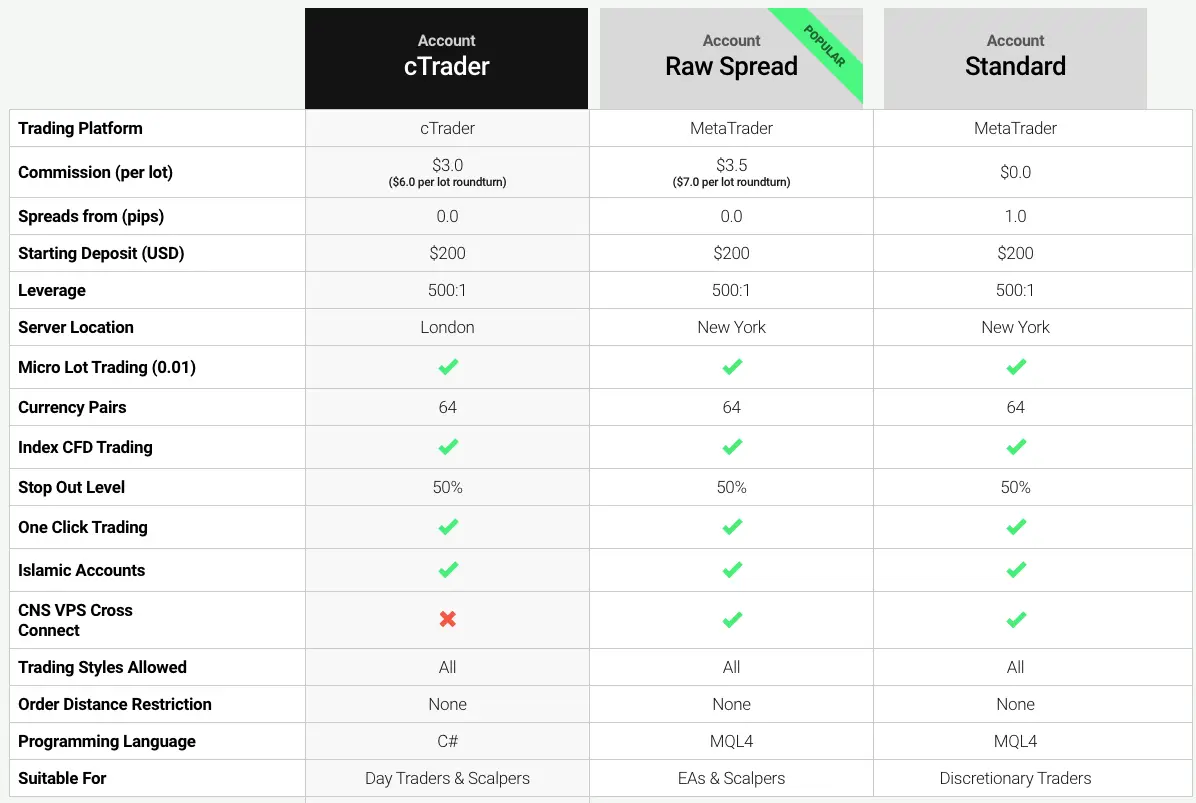1196x803 pixels.
Task: Select the Standard account header
Action: [1015, 59]
